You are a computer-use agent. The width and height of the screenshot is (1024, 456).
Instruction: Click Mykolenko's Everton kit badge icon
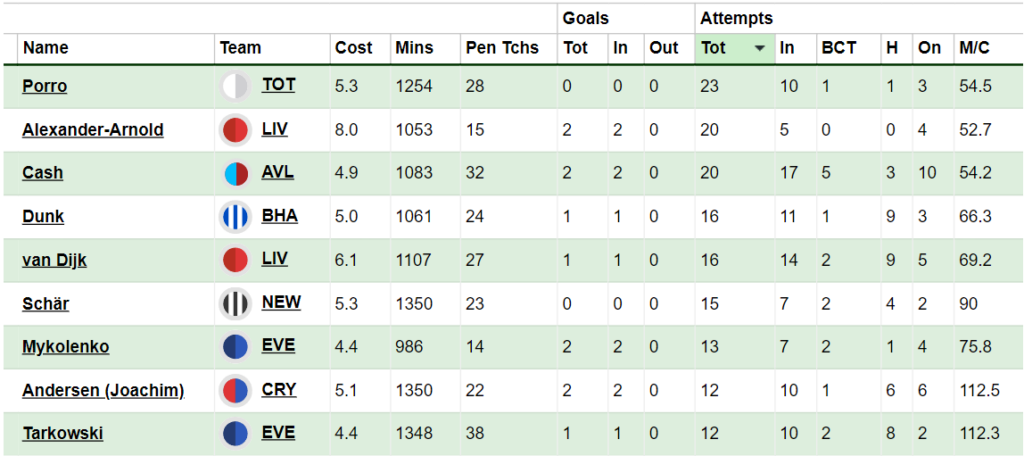(235, 347)
